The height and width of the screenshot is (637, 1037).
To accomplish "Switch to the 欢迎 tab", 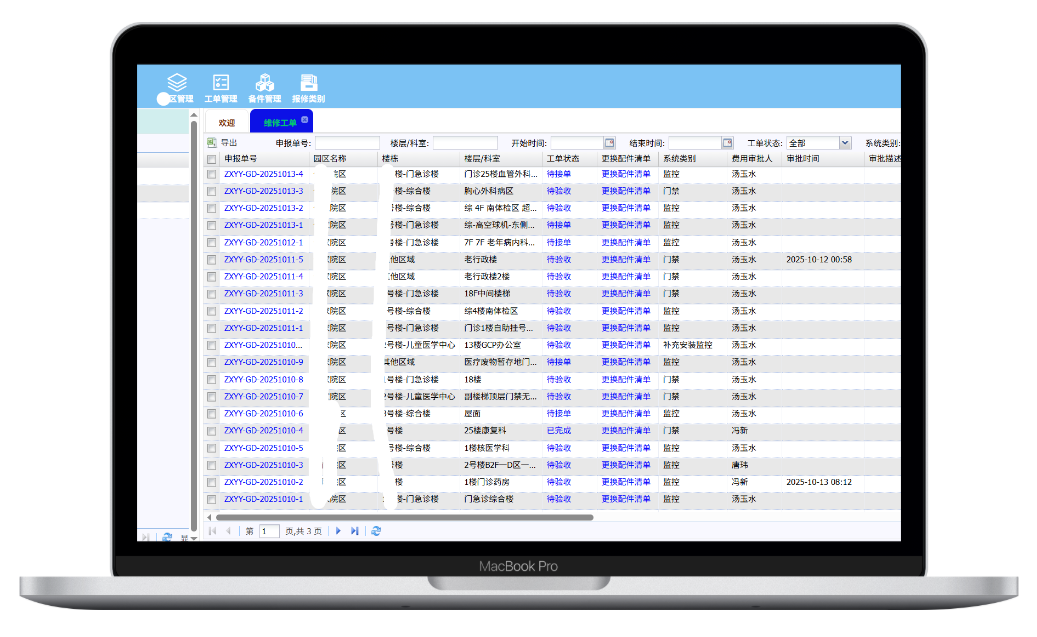I will (227, 123).
